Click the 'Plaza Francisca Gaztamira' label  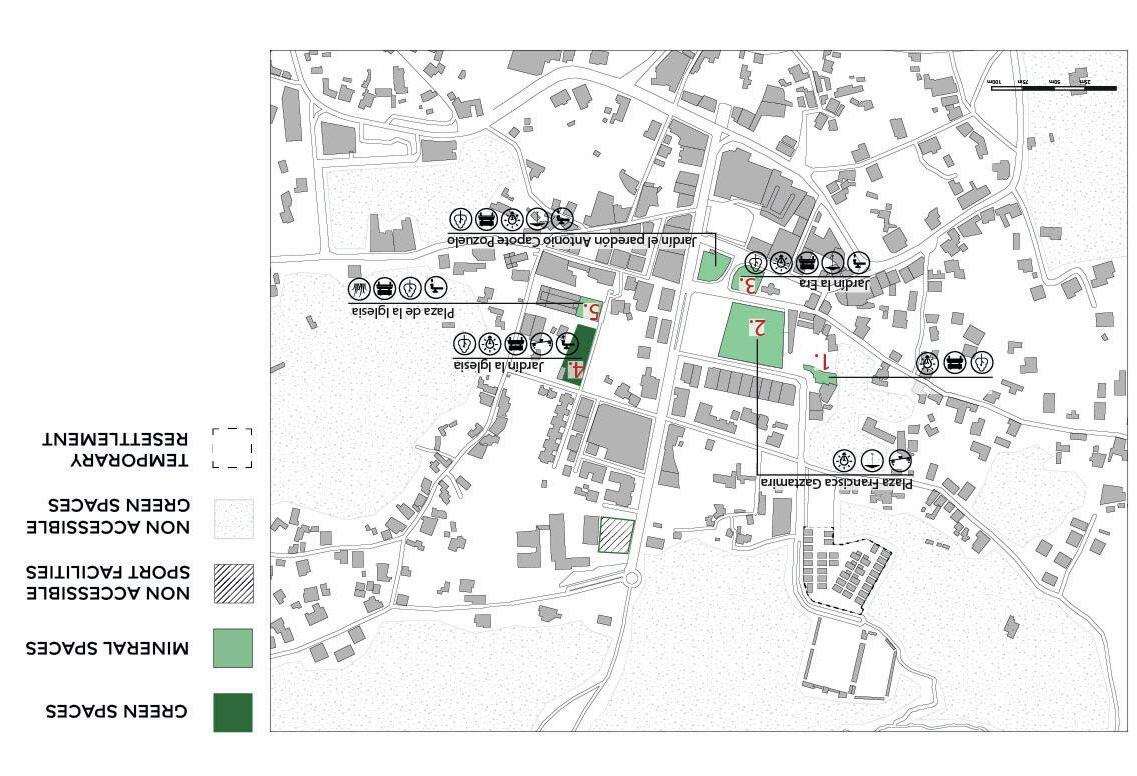[836, 483]
